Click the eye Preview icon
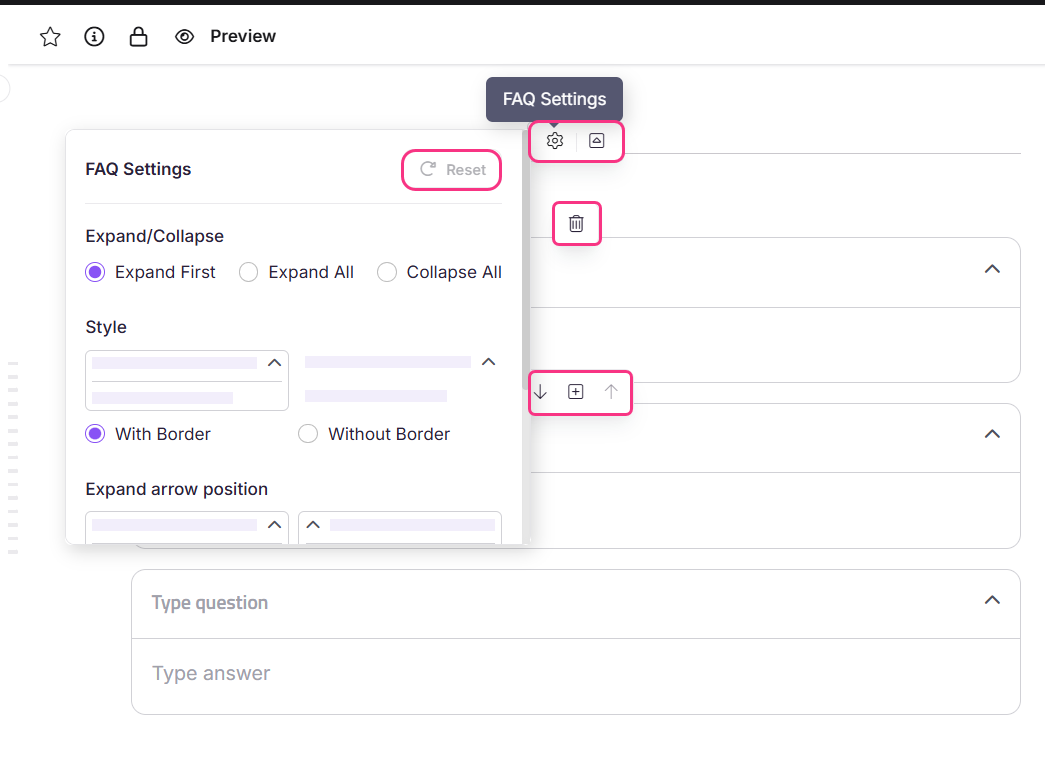This screenshot has height=765, width=1045. tap(185, 37)
